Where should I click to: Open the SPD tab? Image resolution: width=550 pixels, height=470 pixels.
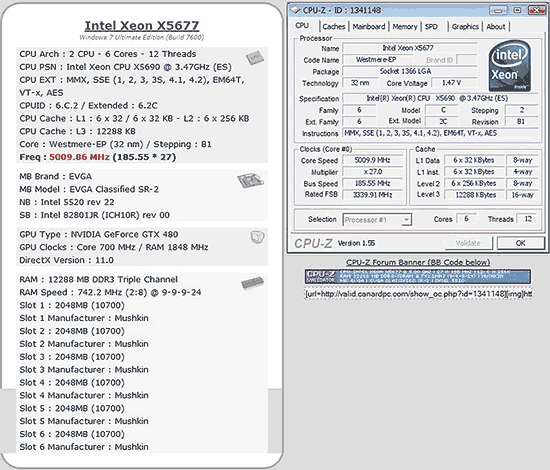click(431, 27)
